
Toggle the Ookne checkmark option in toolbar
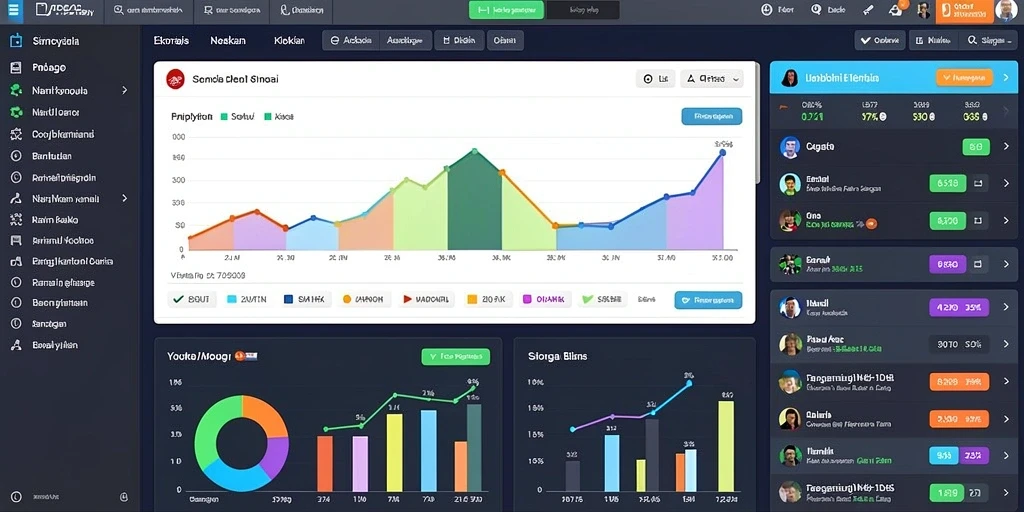[880, 40]
